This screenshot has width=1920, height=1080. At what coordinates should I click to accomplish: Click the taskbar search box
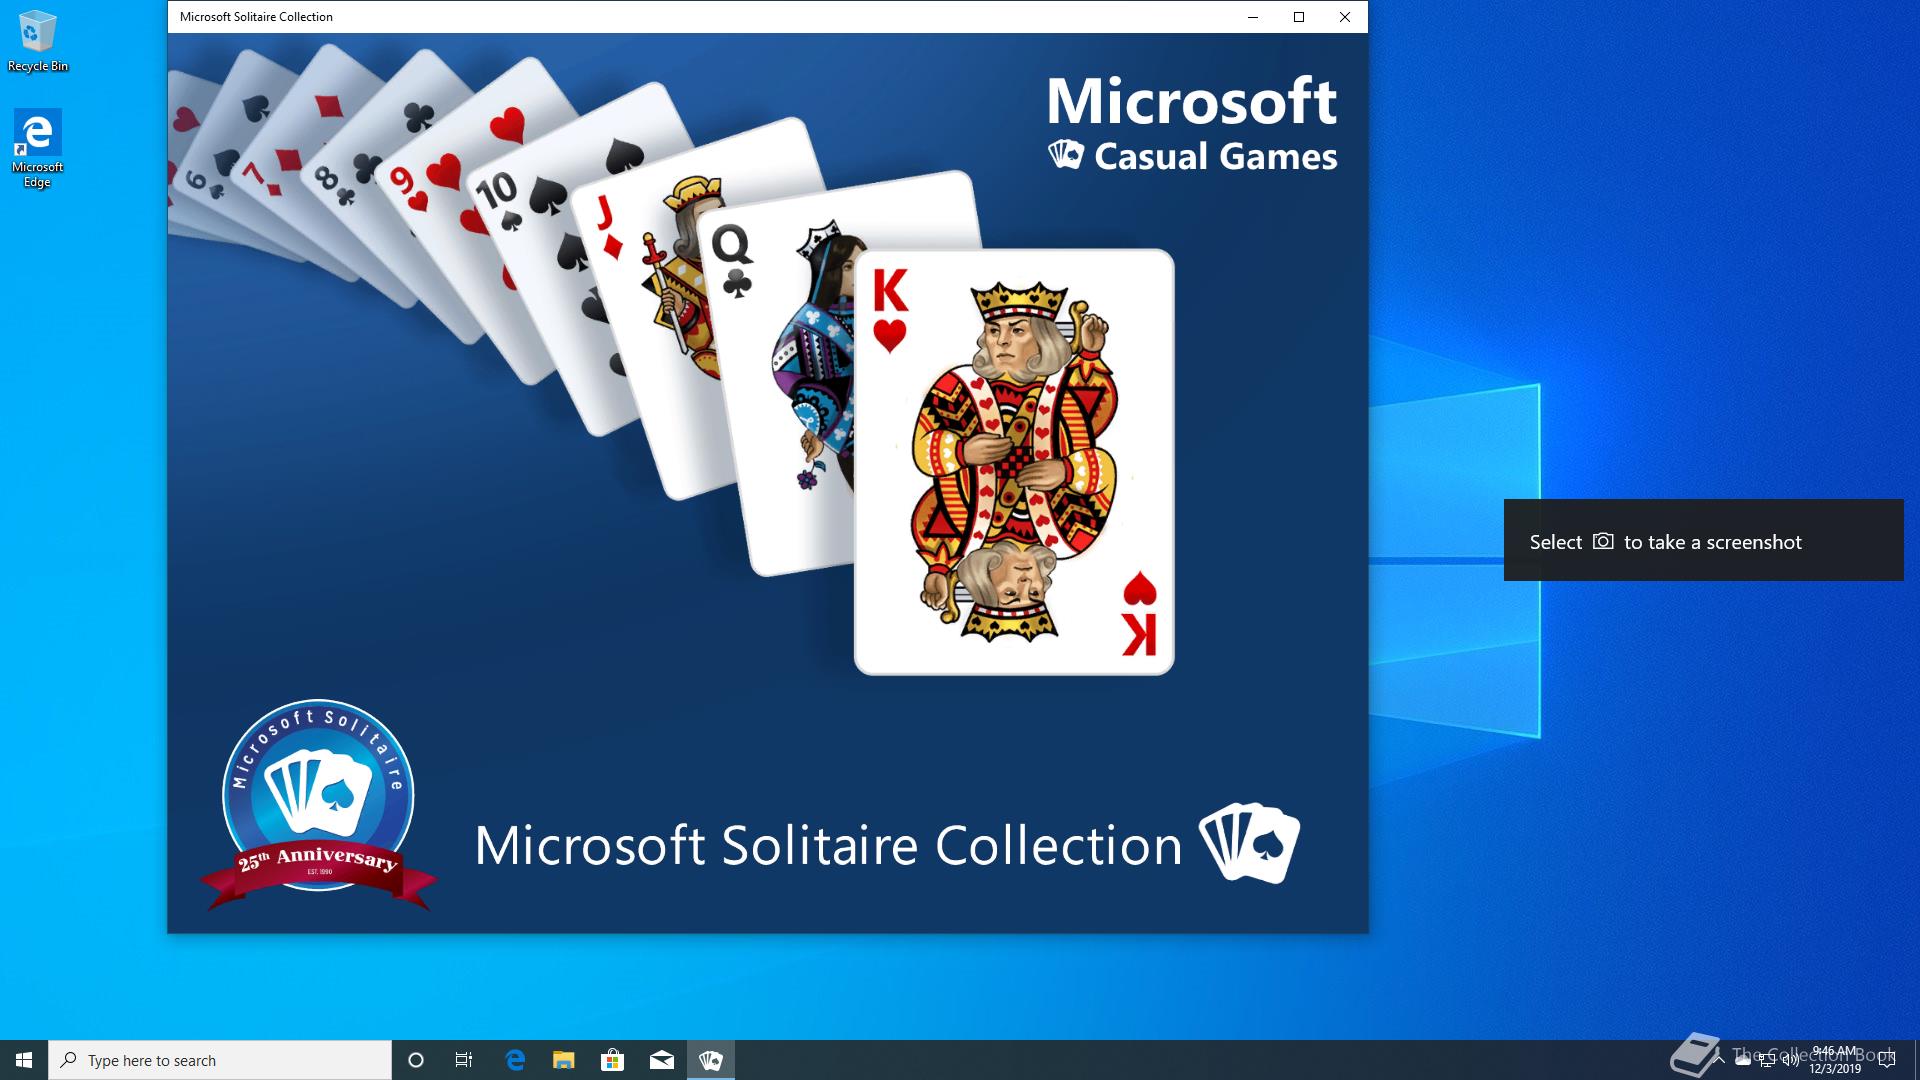(220, 1060)
